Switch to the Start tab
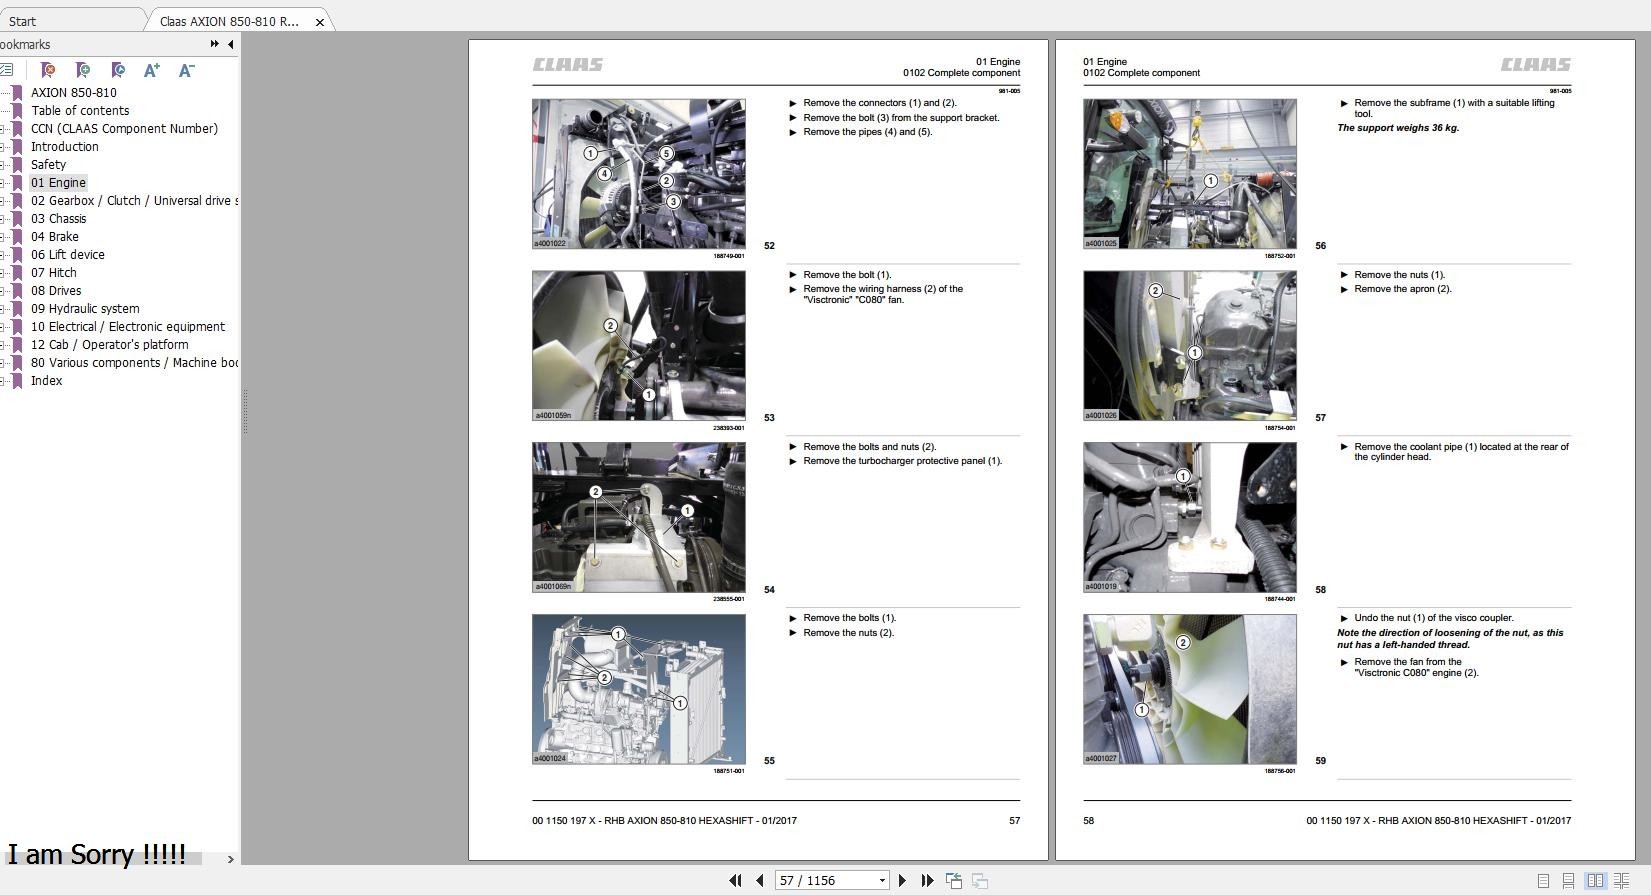This screenshot has width=1651, height=895. pos(22,21)
